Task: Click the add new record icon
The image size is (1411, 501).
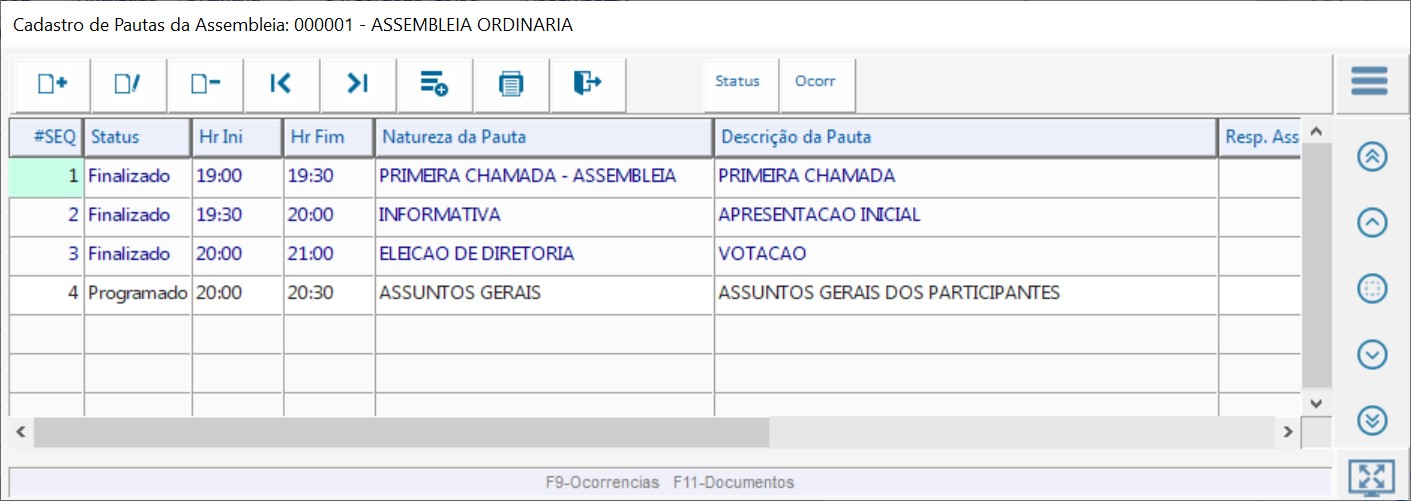Action: pos(52,84)
